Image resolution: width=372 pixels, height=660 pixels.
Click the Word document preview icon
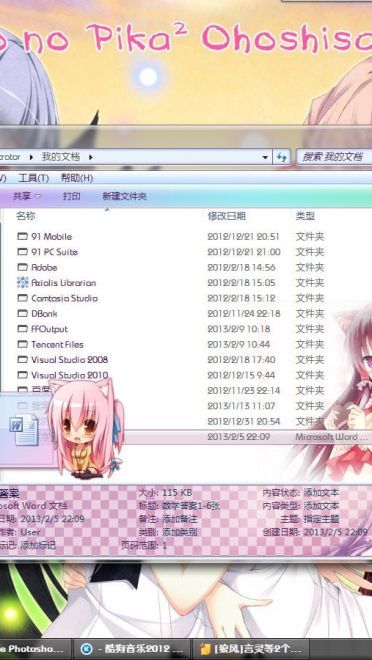tap(24, 430)
